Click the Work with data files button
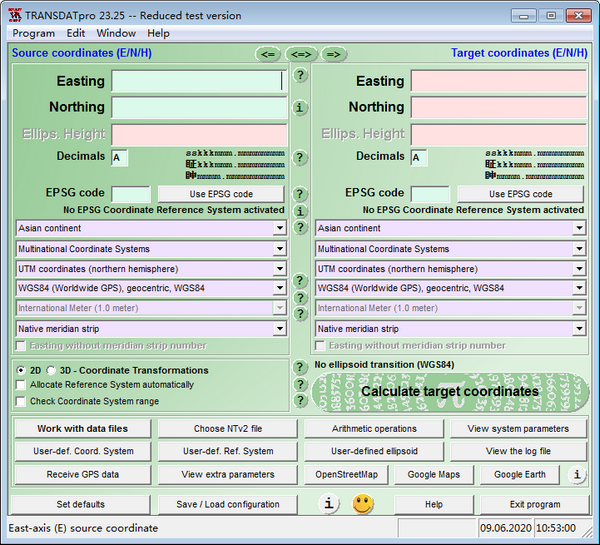600x545 pixels. click(82, 429)
